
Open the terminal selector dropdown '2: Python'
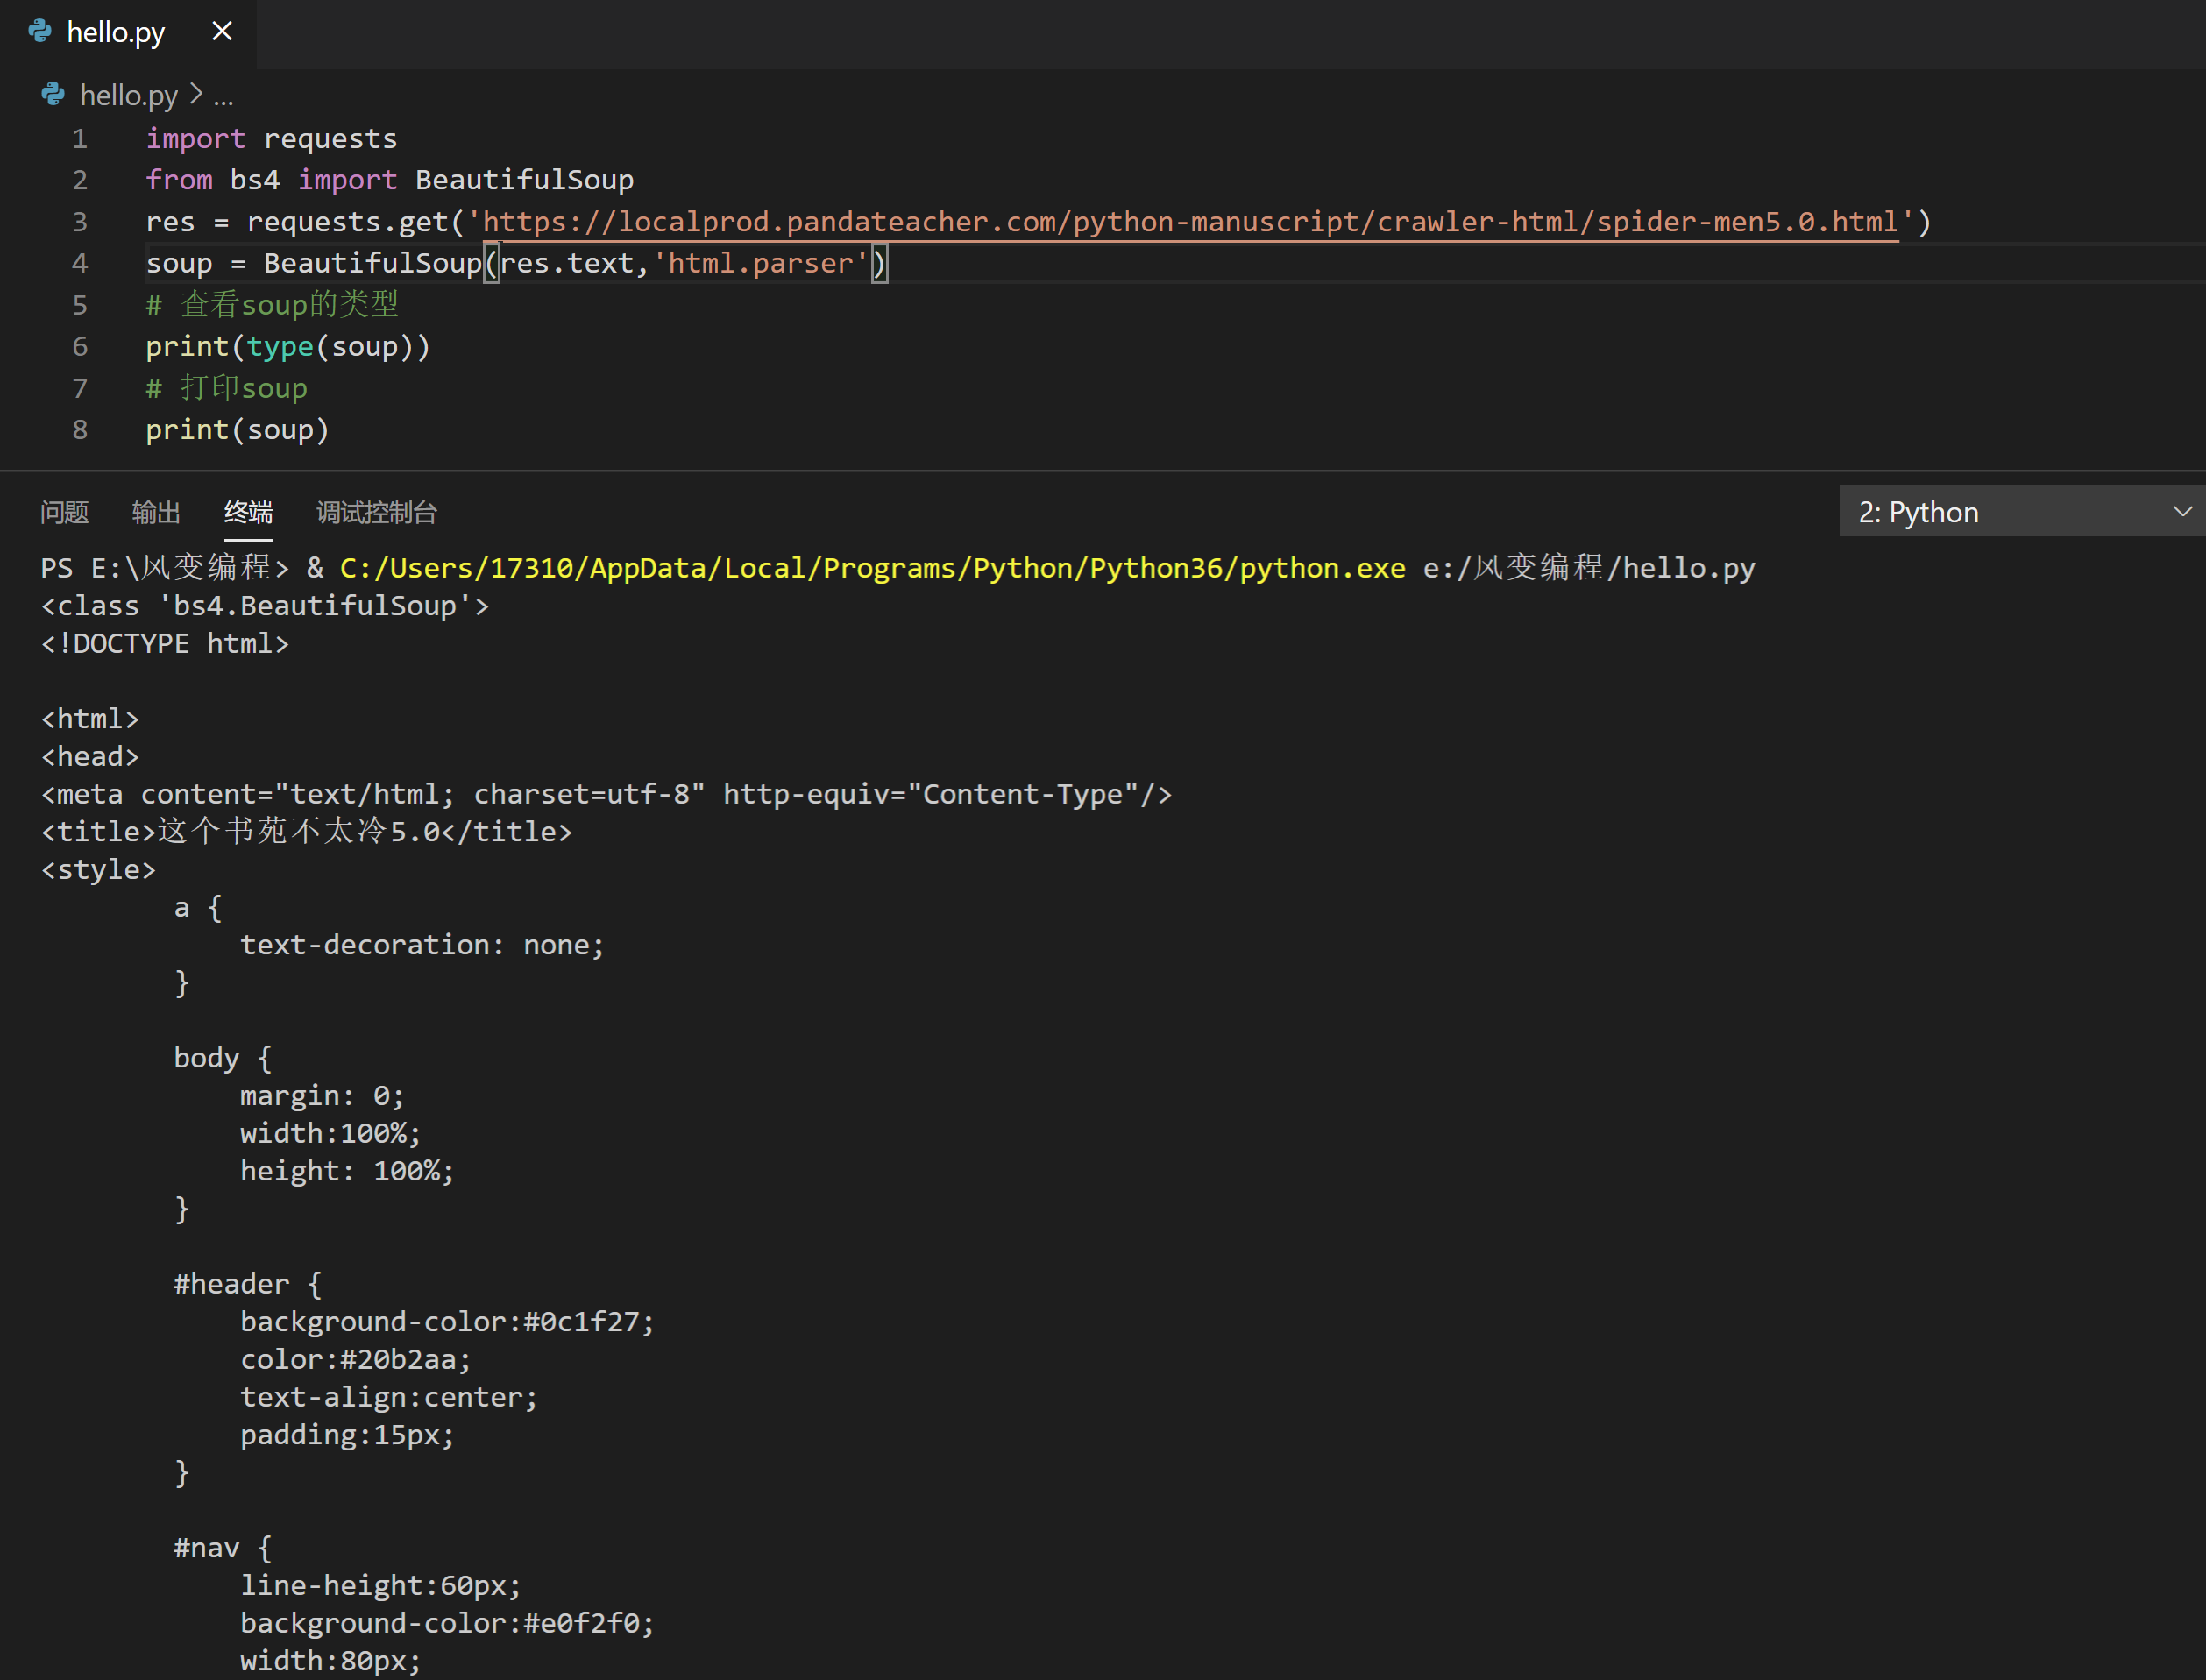pos(2022,511)
